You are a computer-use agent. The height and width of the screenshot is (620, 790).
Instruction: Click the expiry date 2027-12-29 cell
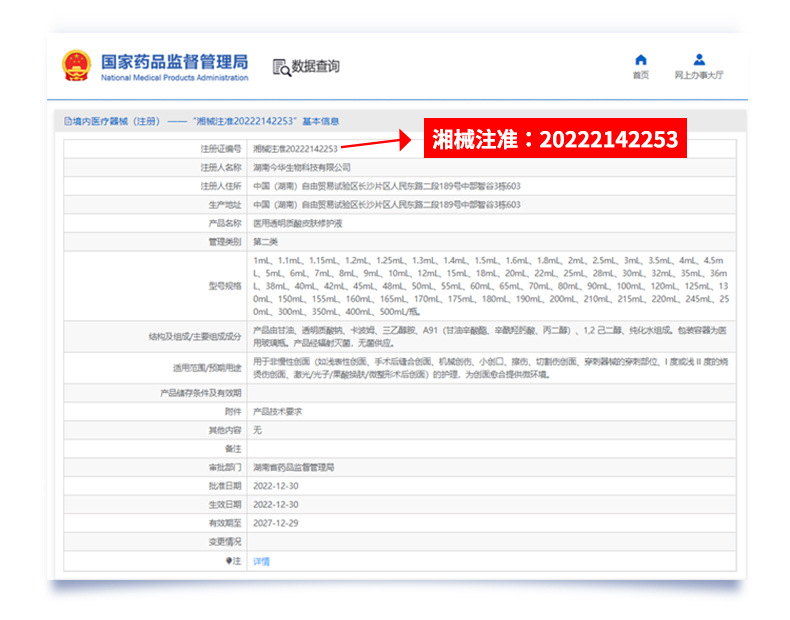pos(276,523)
